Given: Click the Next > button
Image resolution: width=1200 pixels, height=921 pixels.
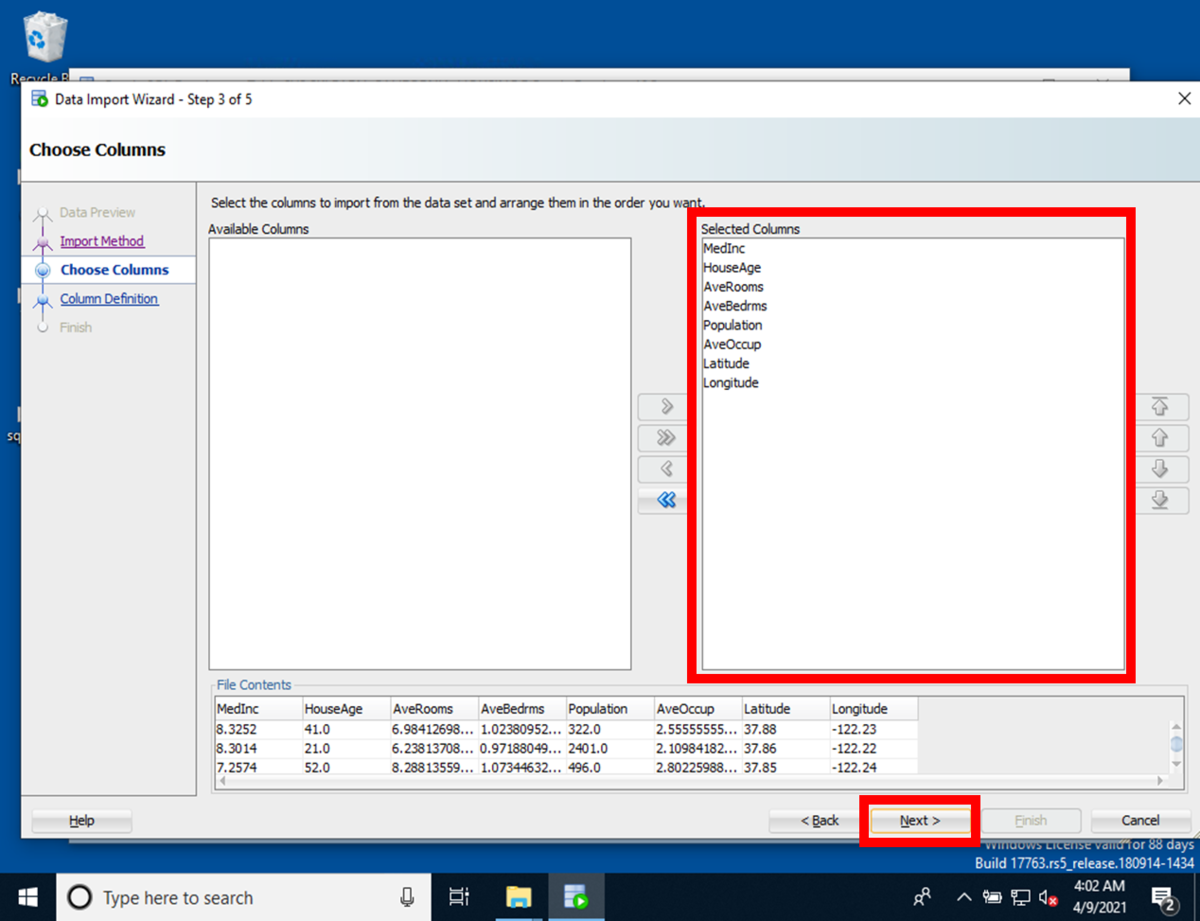Looking at the screenshot, I should (920, 821).
